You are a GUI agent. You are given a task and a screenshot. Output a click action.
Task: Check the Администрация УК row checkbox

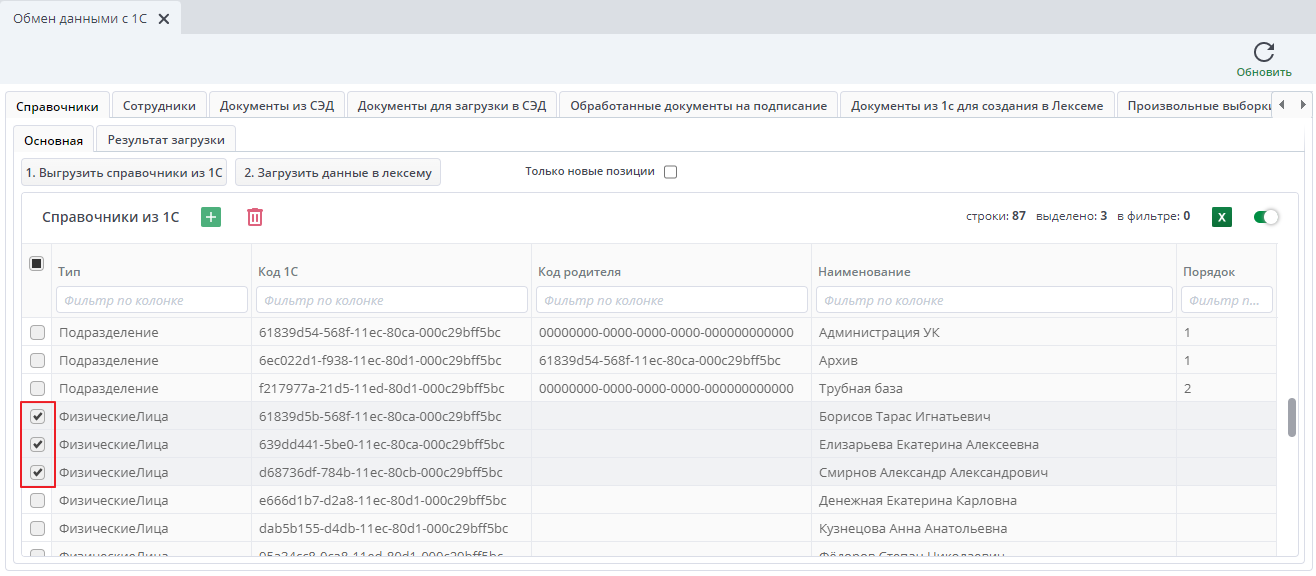click(37, 332)
